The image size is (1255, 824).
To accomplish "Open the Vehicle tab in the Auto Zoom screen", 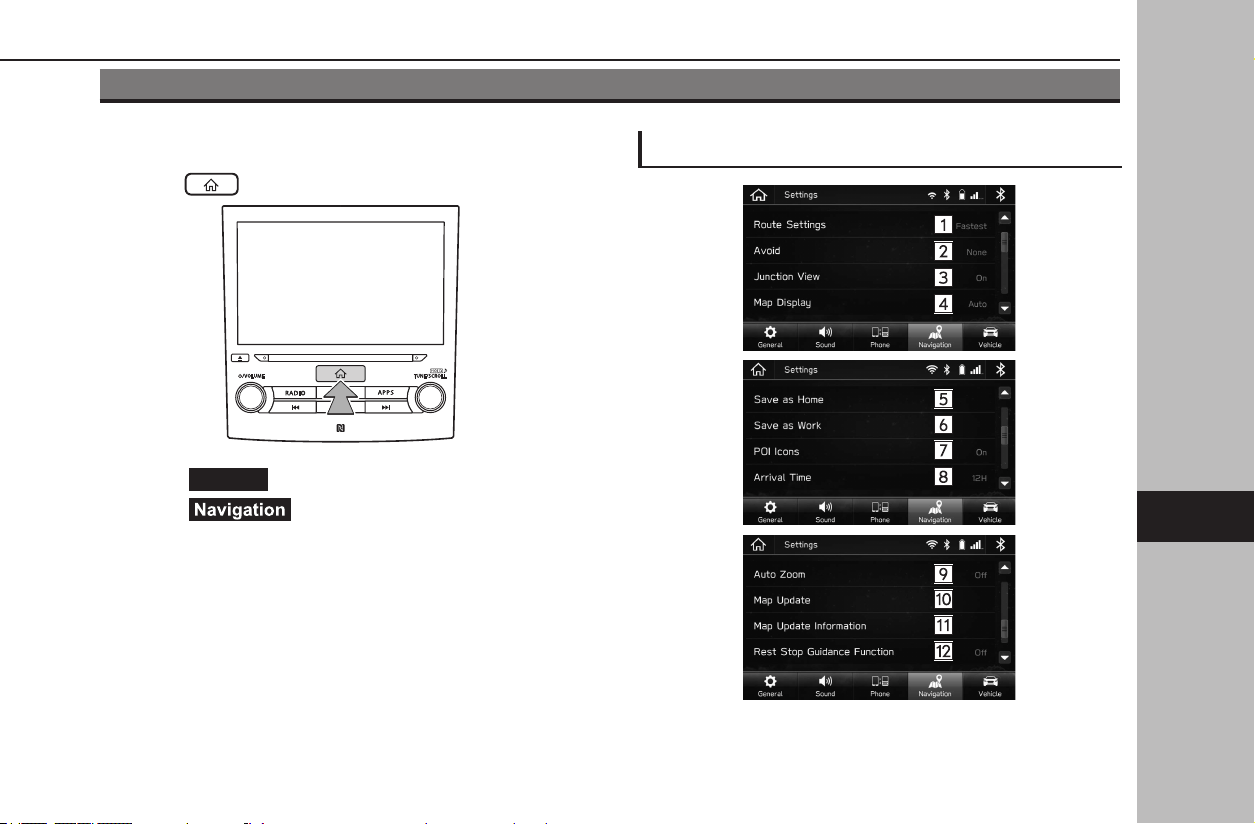I will point(989,686).
